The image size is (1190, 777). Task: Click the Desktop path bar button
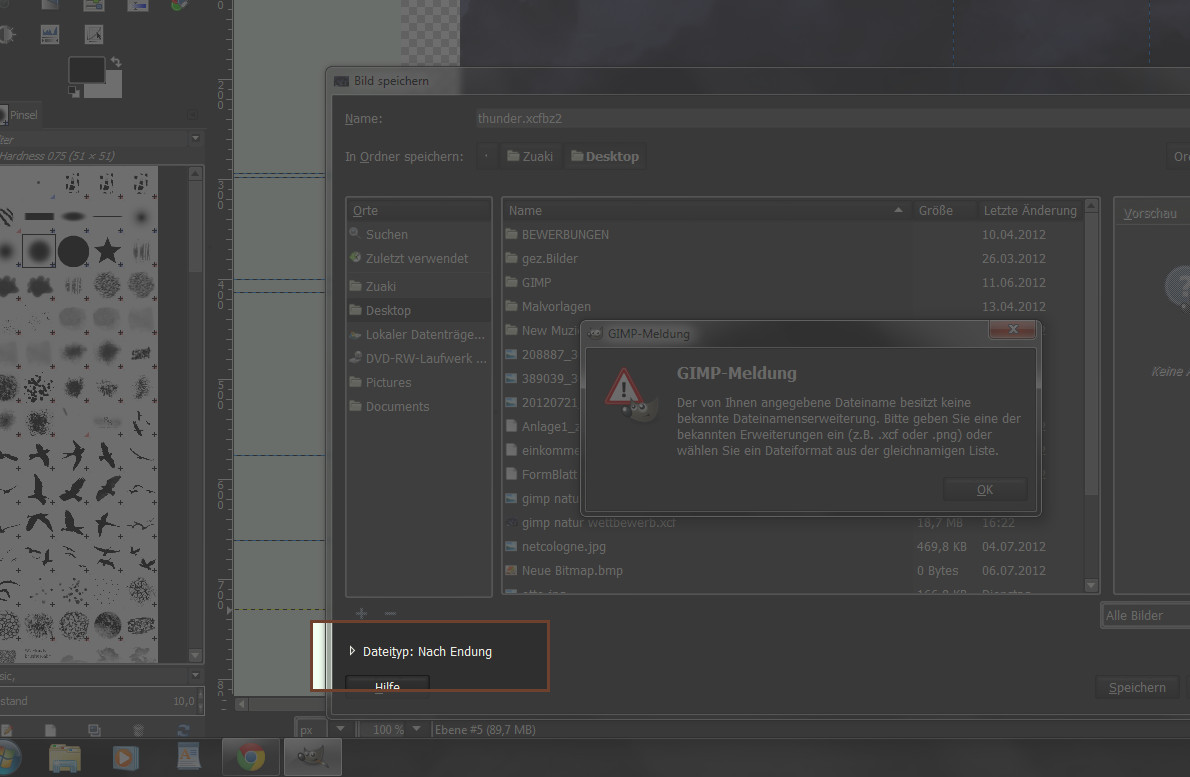click(605, 156)
